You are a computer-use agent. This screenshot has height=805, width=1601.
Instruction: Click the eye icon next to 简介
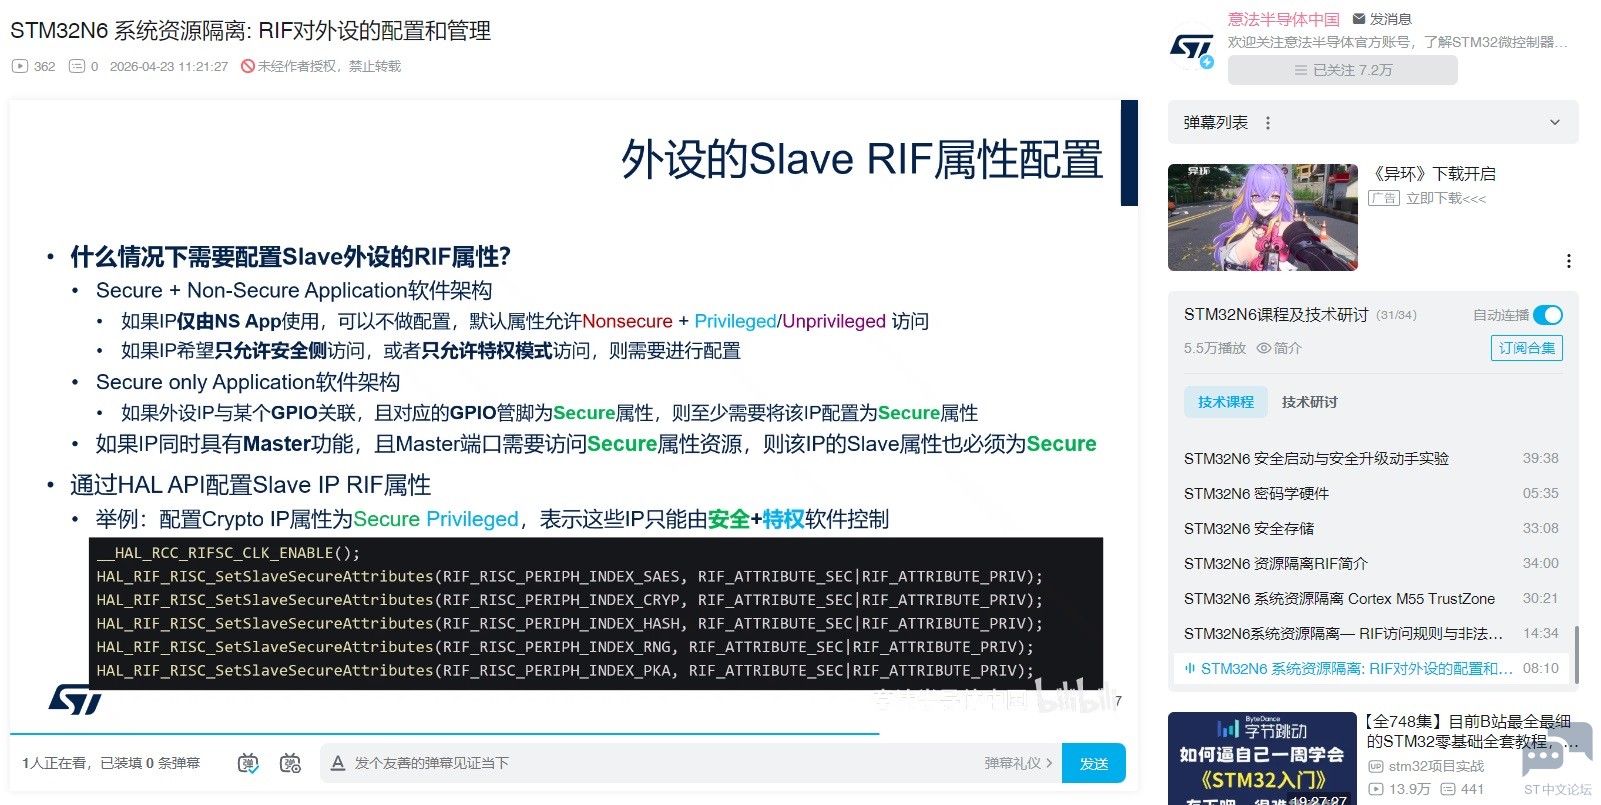1264,348
